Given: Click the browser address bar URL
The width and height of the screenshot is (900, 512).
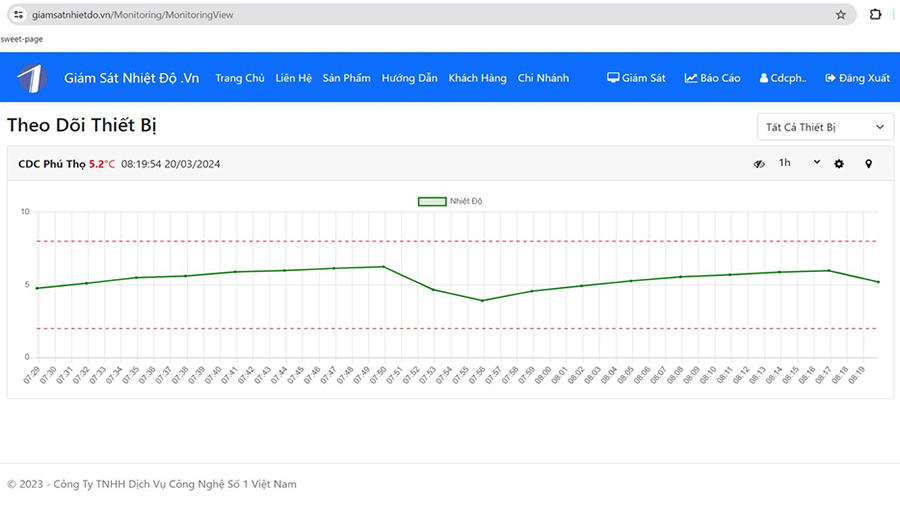Looking at the screenshot, I should tap(133, 15).
